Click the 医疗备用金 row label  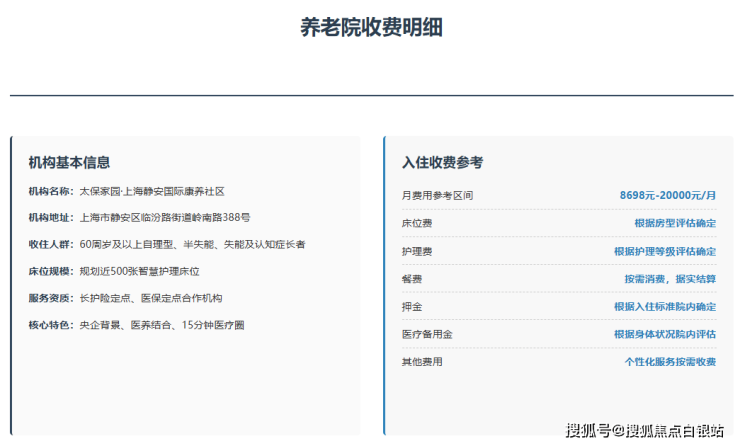tap(427, 335)
